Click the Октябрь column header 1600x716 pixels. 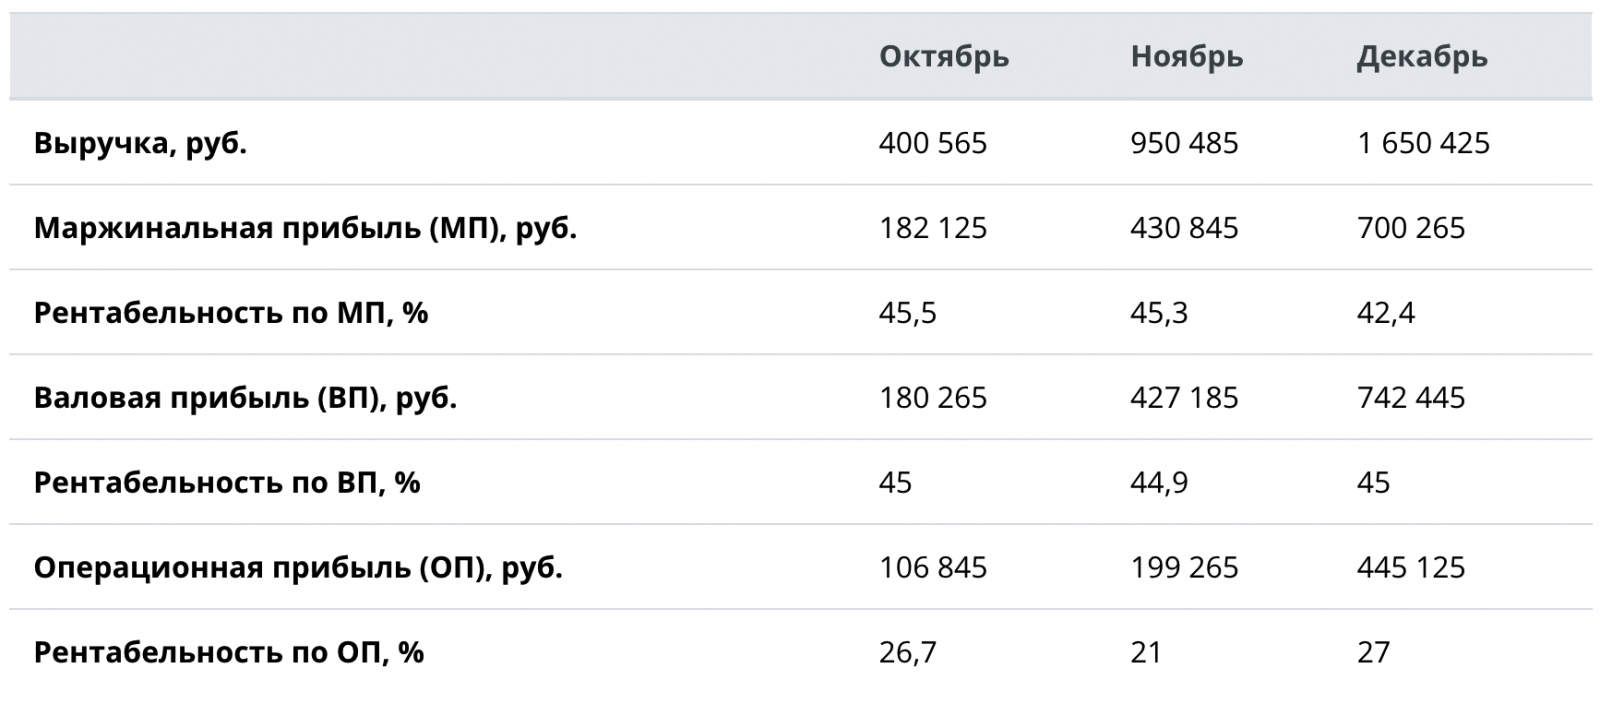[x=943, y=57]
